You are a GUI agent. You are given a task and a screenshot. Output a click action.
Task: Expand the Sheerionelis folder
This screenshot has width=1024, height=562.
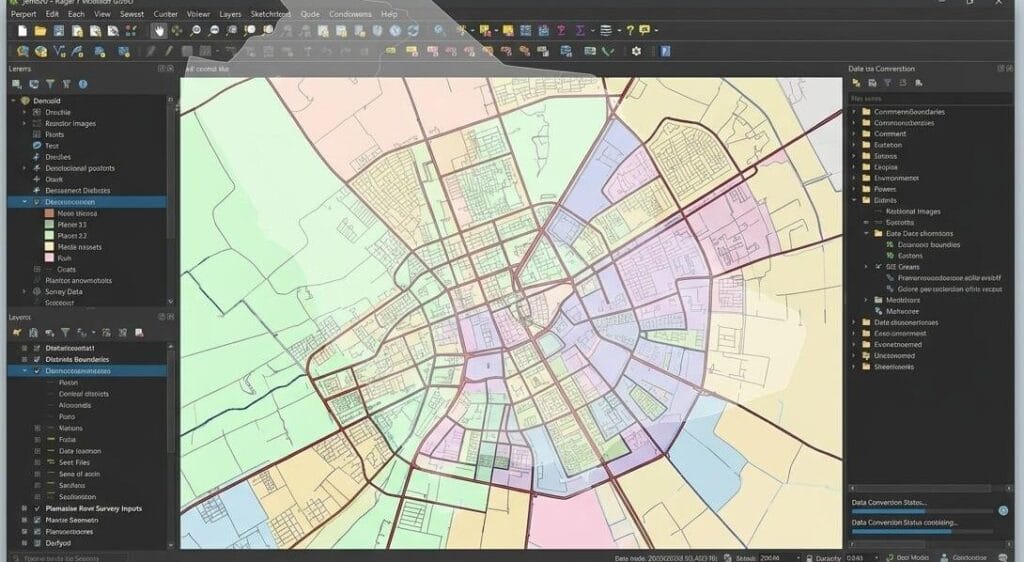(854, 367)
